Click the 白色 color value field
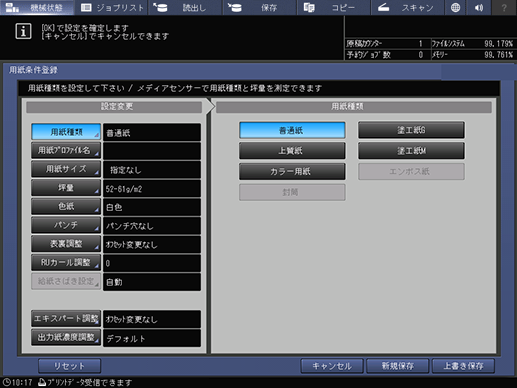Image resolution: width=517 pixels, height=388 pixels. 152,207
